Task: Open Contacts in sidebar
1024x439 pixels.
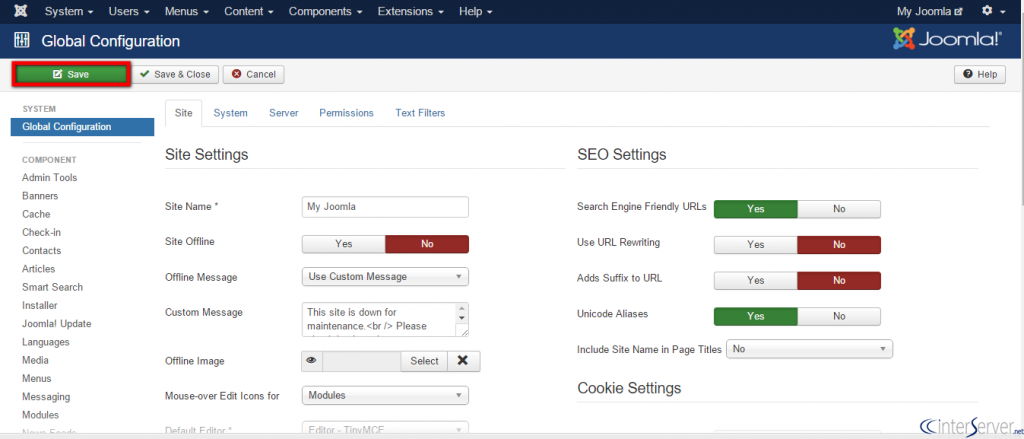Action: coord(41,251)
